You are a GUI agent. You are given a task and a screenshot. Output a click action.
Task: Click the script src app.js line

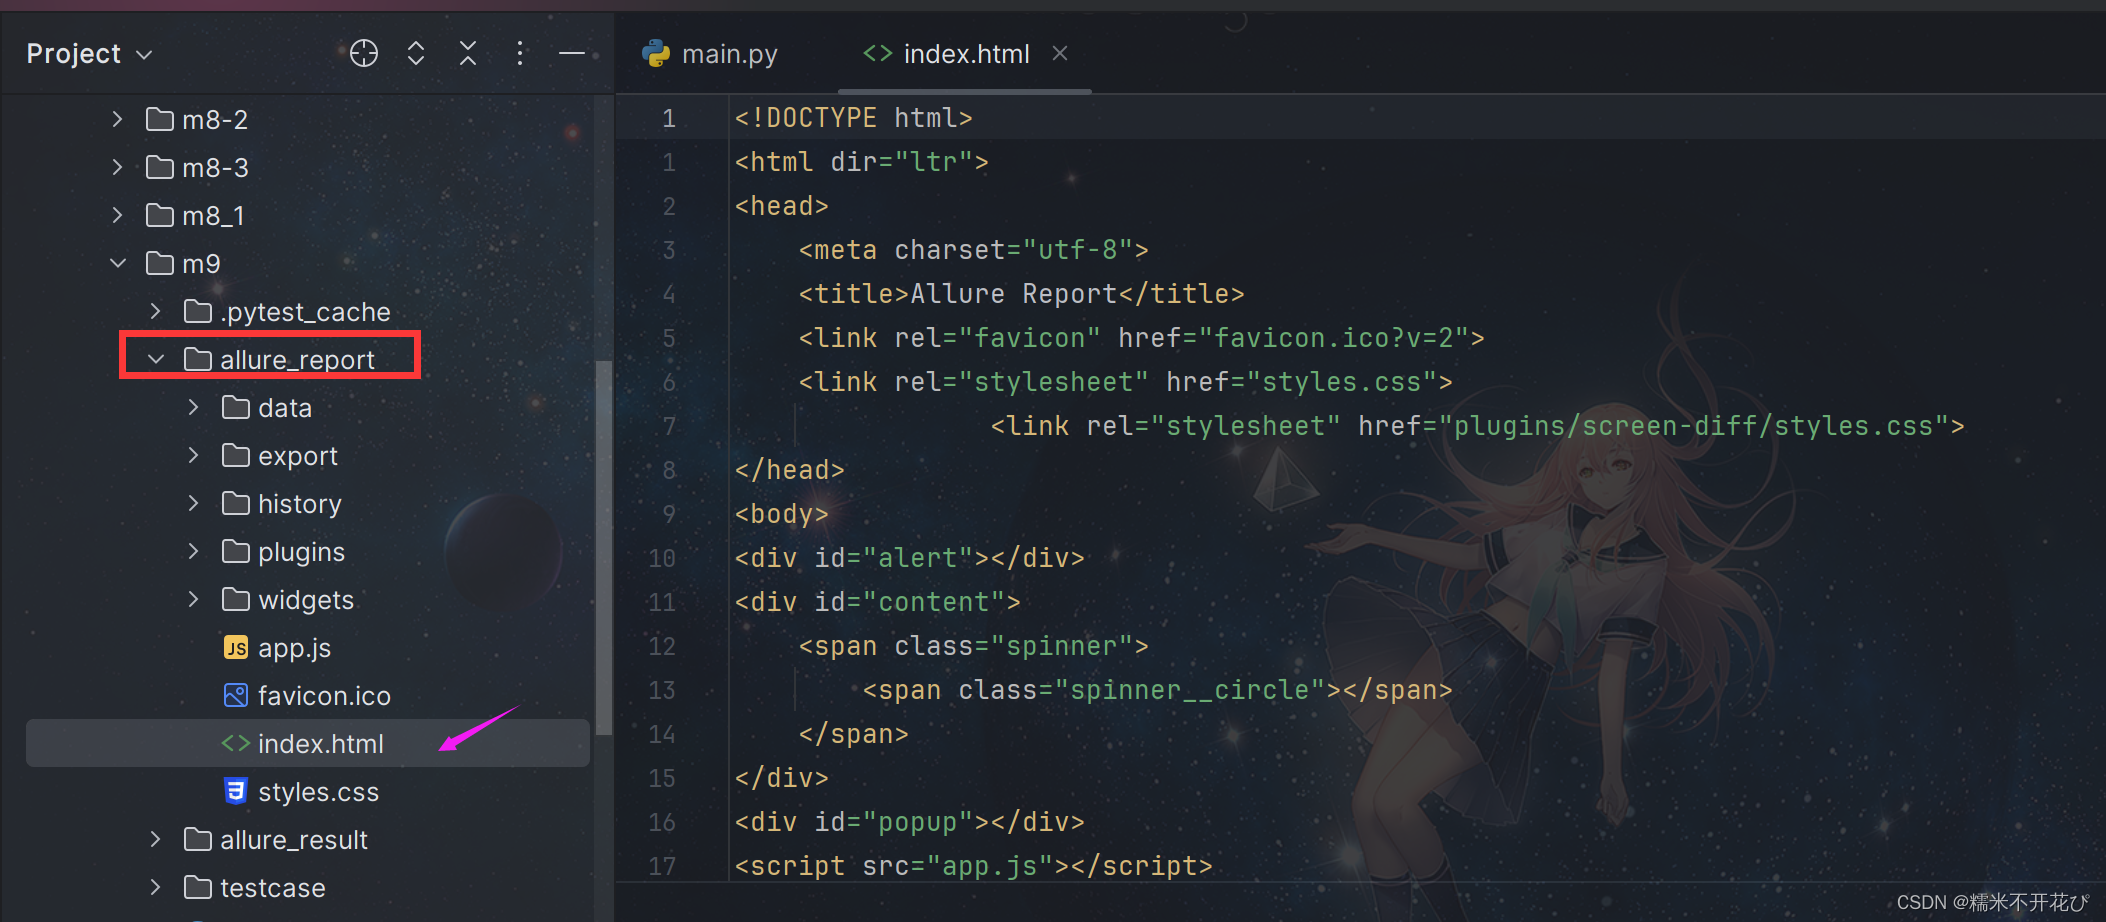click(973, 866)
